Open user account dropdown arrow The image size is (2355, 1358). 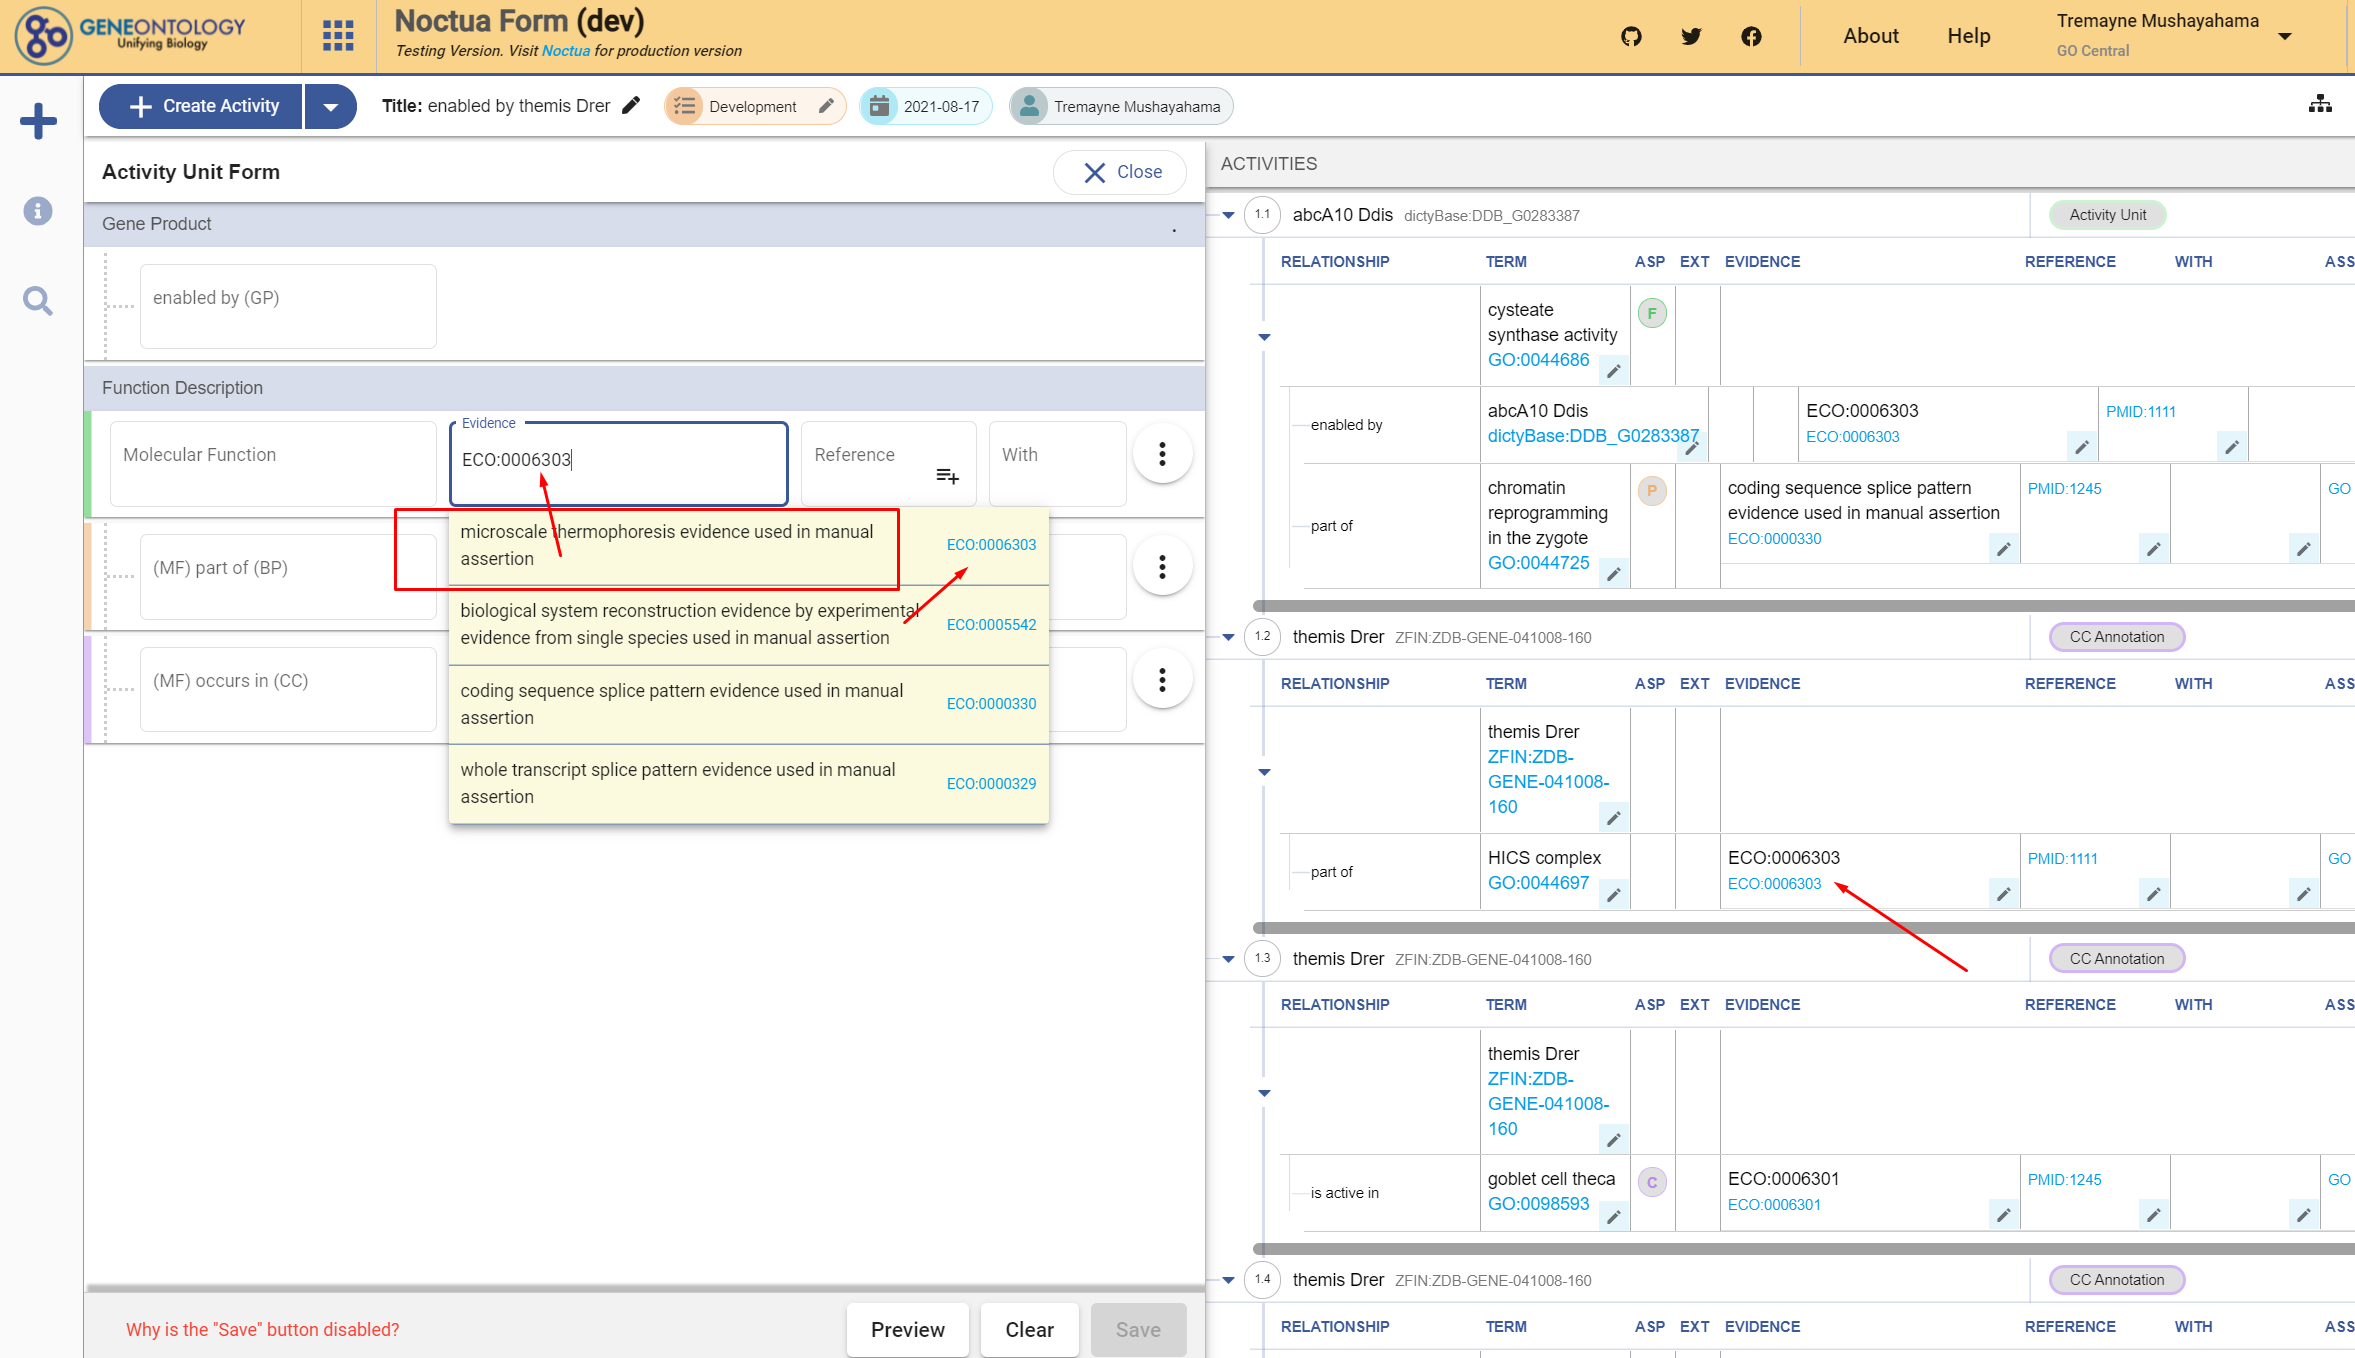coord(2285,36)
